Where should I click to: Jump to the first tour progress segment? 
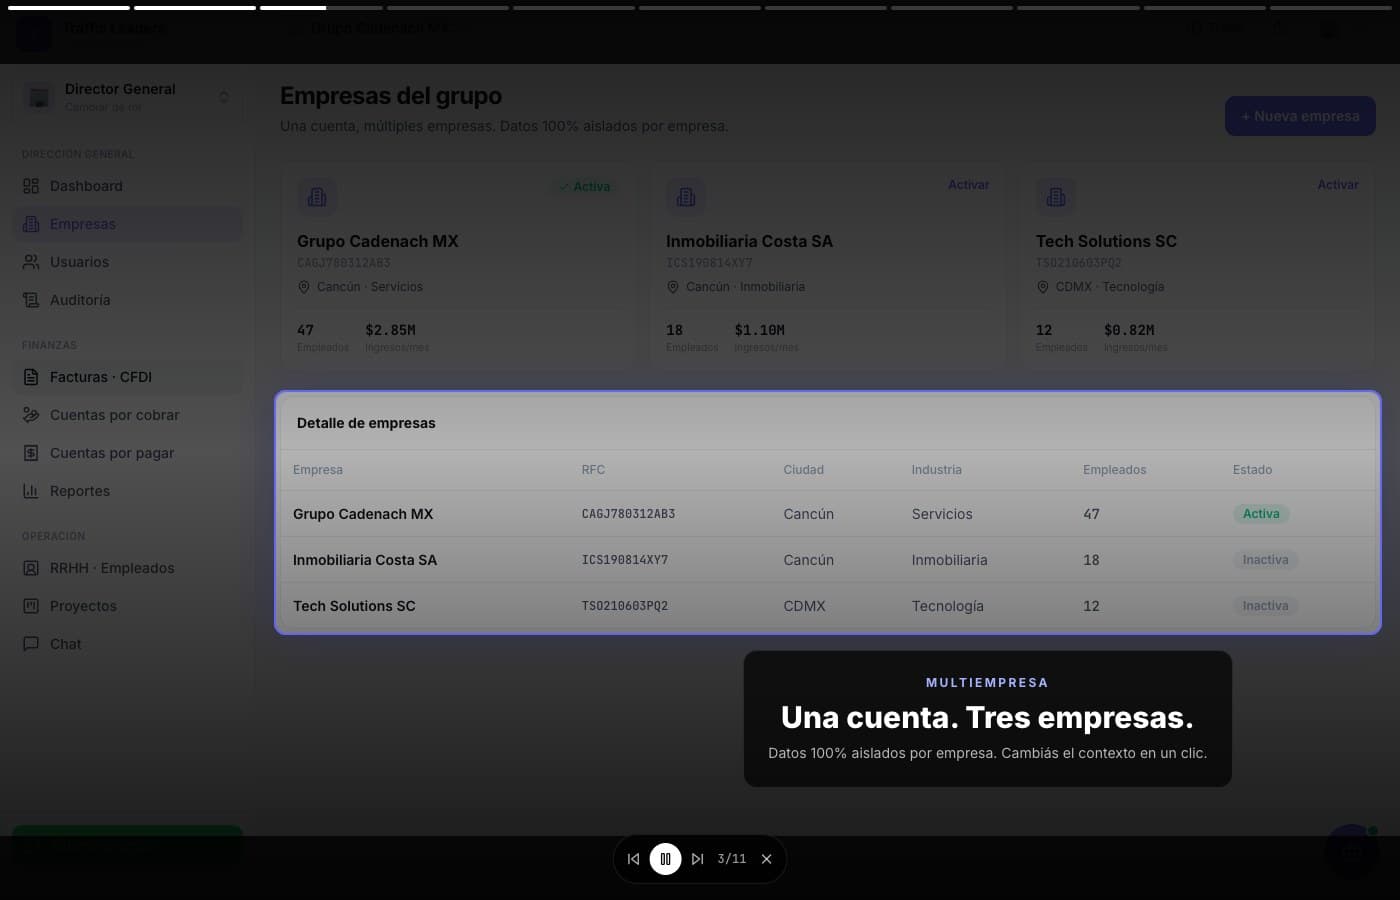click(x=69, y=8)
